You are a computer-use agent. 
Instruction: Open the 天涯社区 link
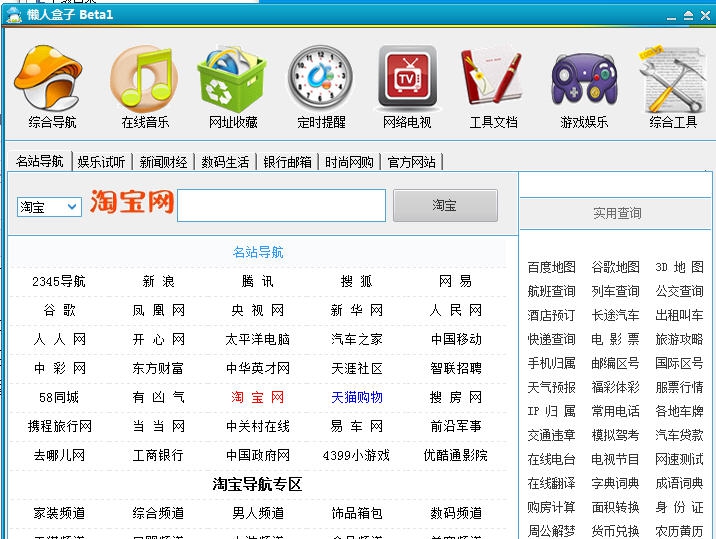point(357,368)
